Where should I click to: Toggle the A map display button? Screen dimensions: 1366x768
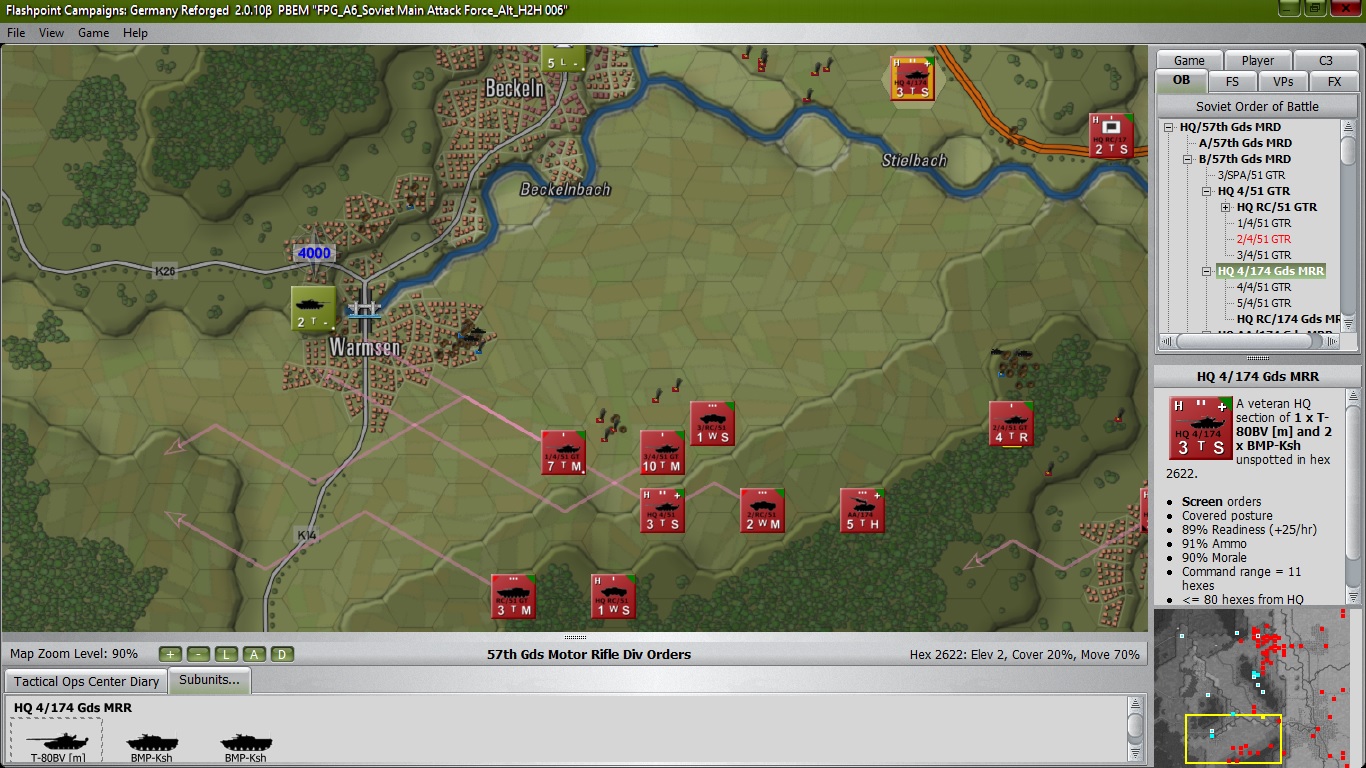tap(255, 654)
